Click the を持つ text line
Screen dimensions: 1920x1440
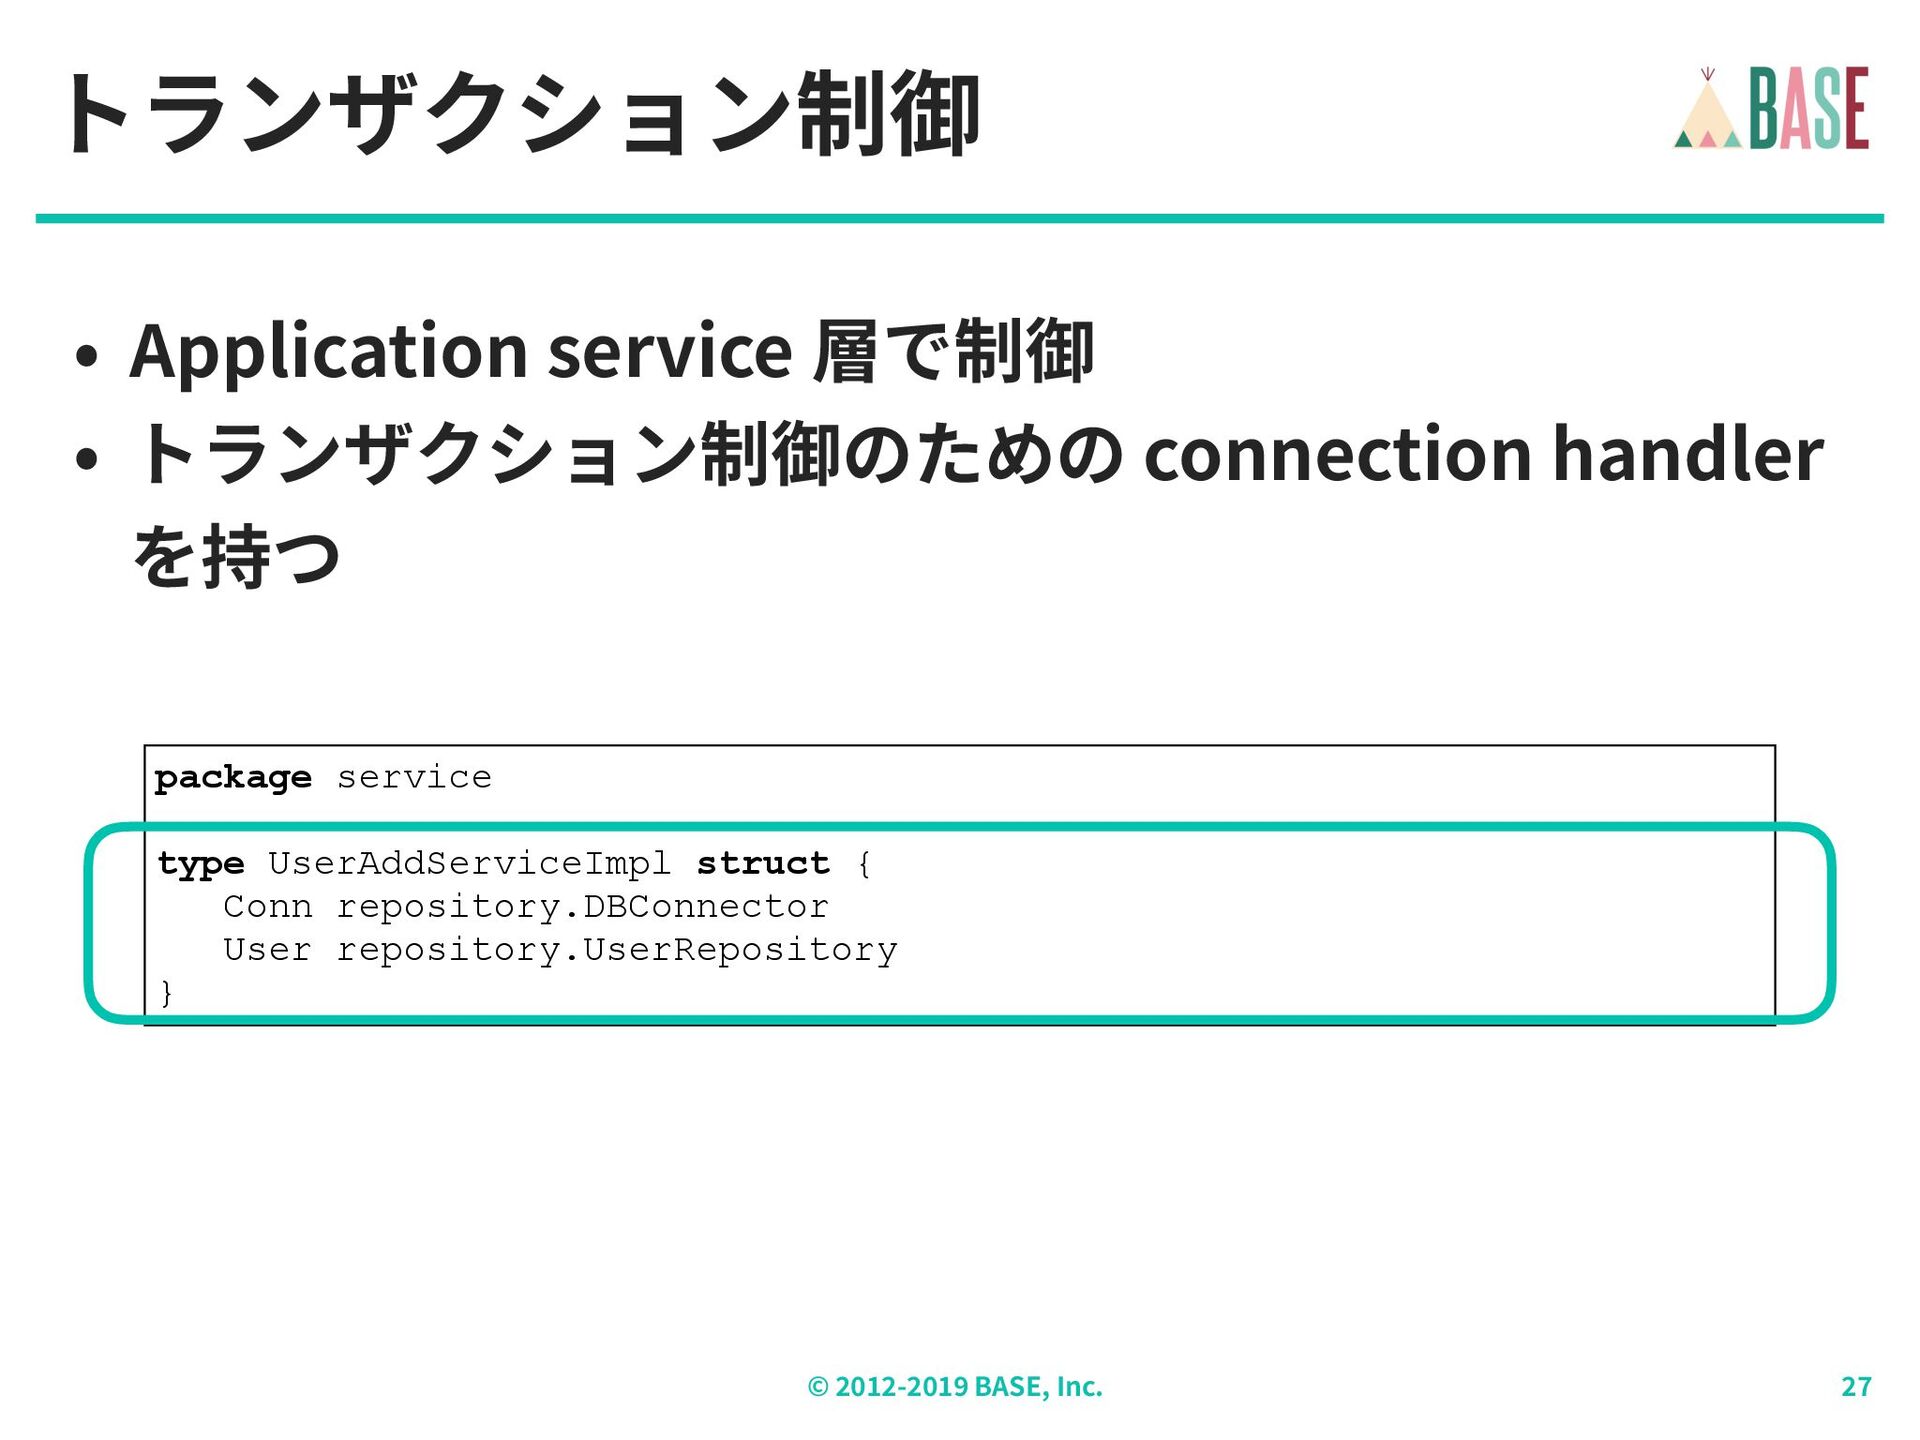pos(237,556)
